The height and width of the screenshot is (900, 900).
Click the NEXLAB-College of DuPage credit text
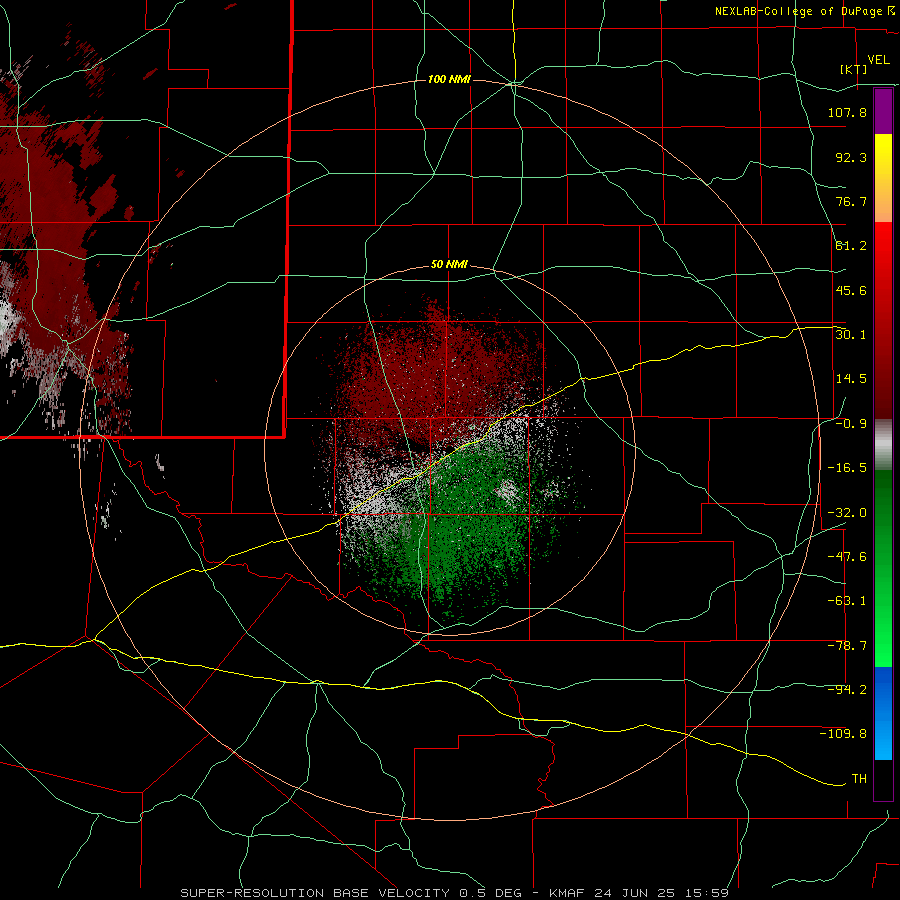(798, 11)
